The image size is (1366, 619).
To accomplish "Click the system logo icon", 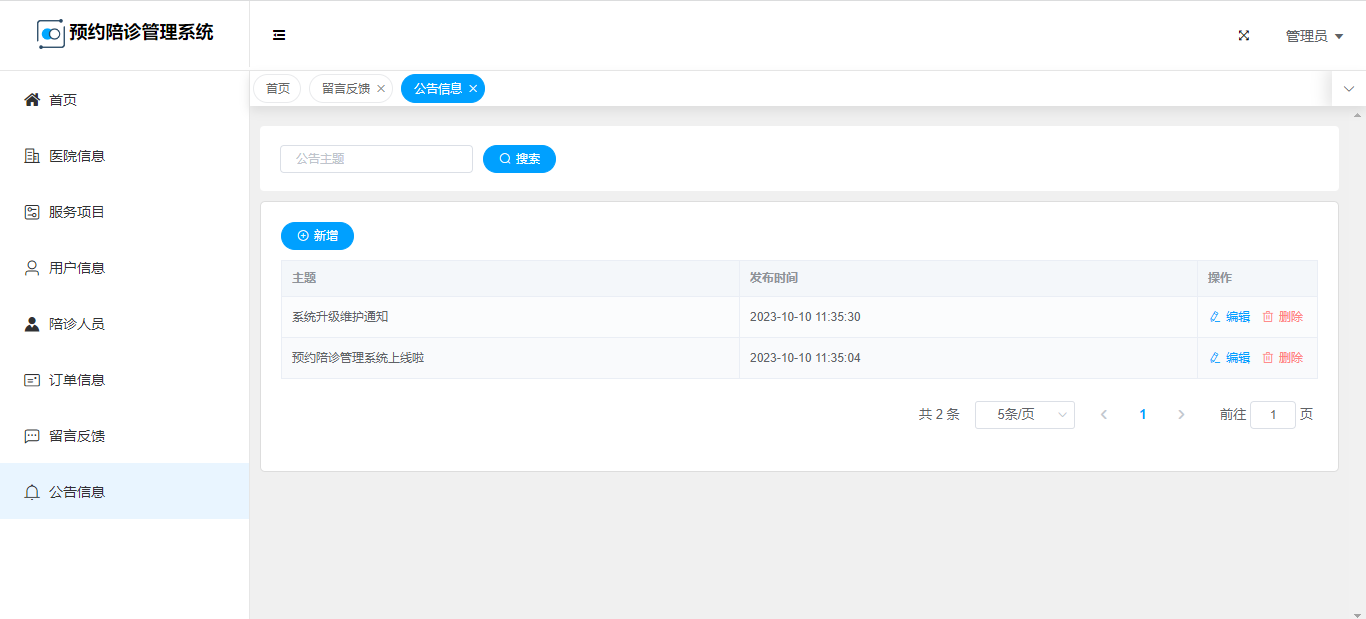I will (51, 33).
